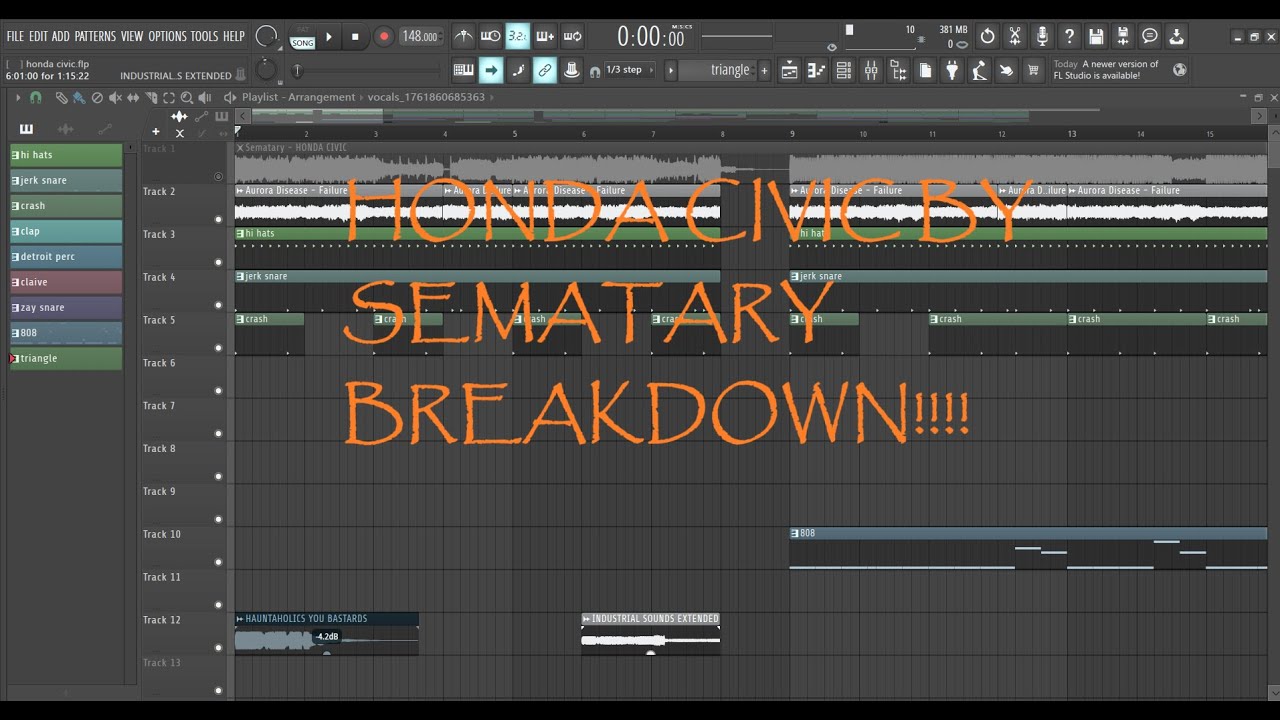Screen dimensions: 1280x720
Task: Select the Zoom tool in Playlist
Action: coord(187,98)
